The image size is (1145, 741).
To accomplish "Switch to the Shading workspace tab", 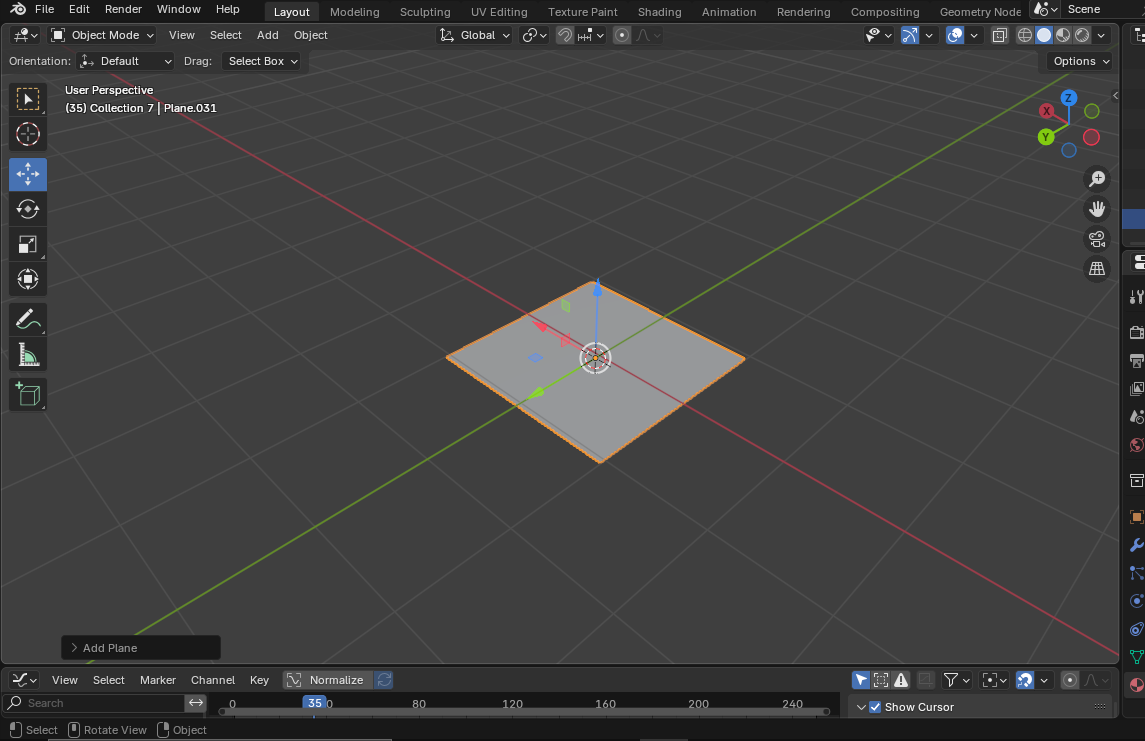I will click(659, 12).
